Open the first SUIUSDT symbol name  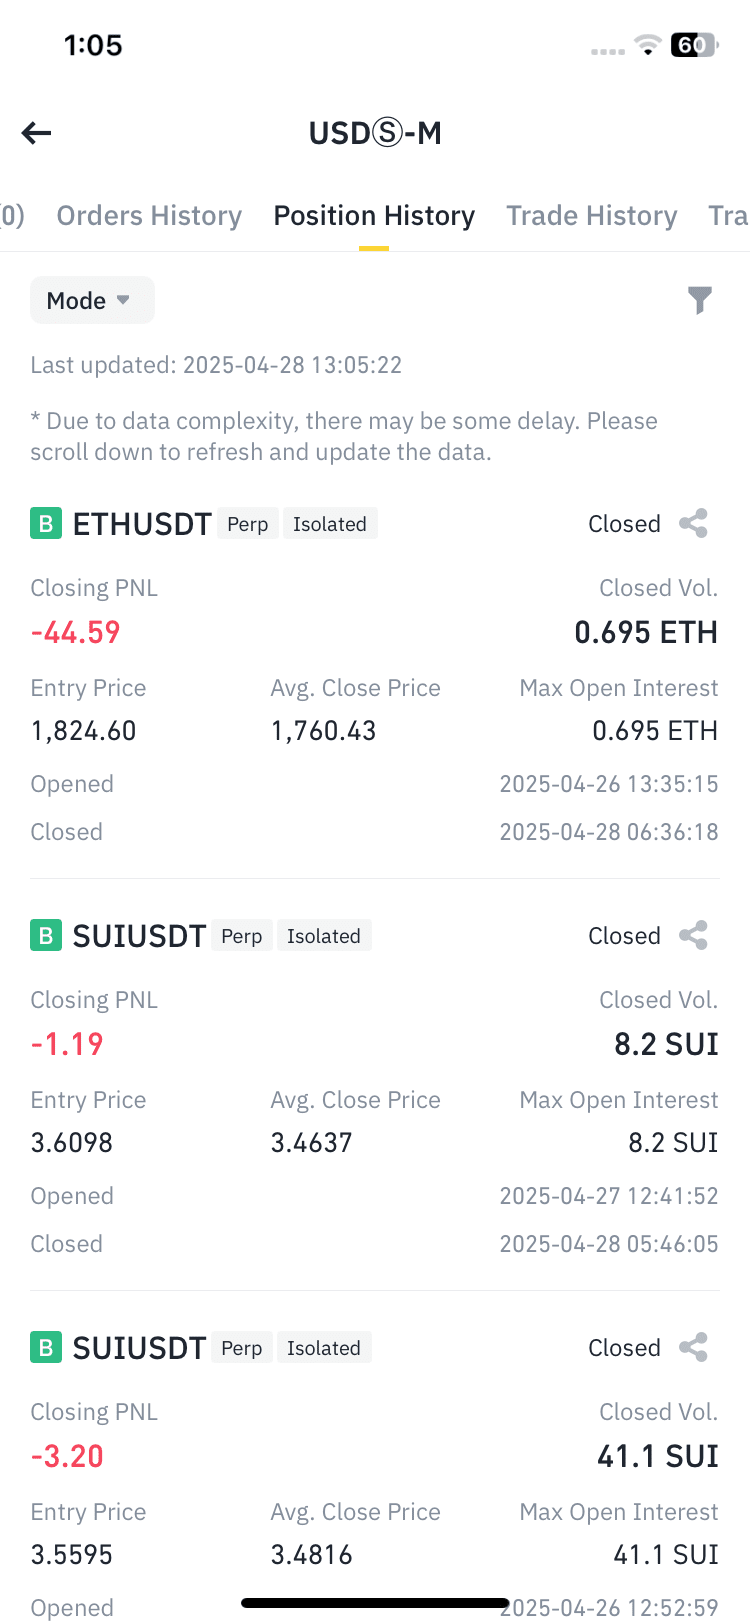tap(139, 936)
